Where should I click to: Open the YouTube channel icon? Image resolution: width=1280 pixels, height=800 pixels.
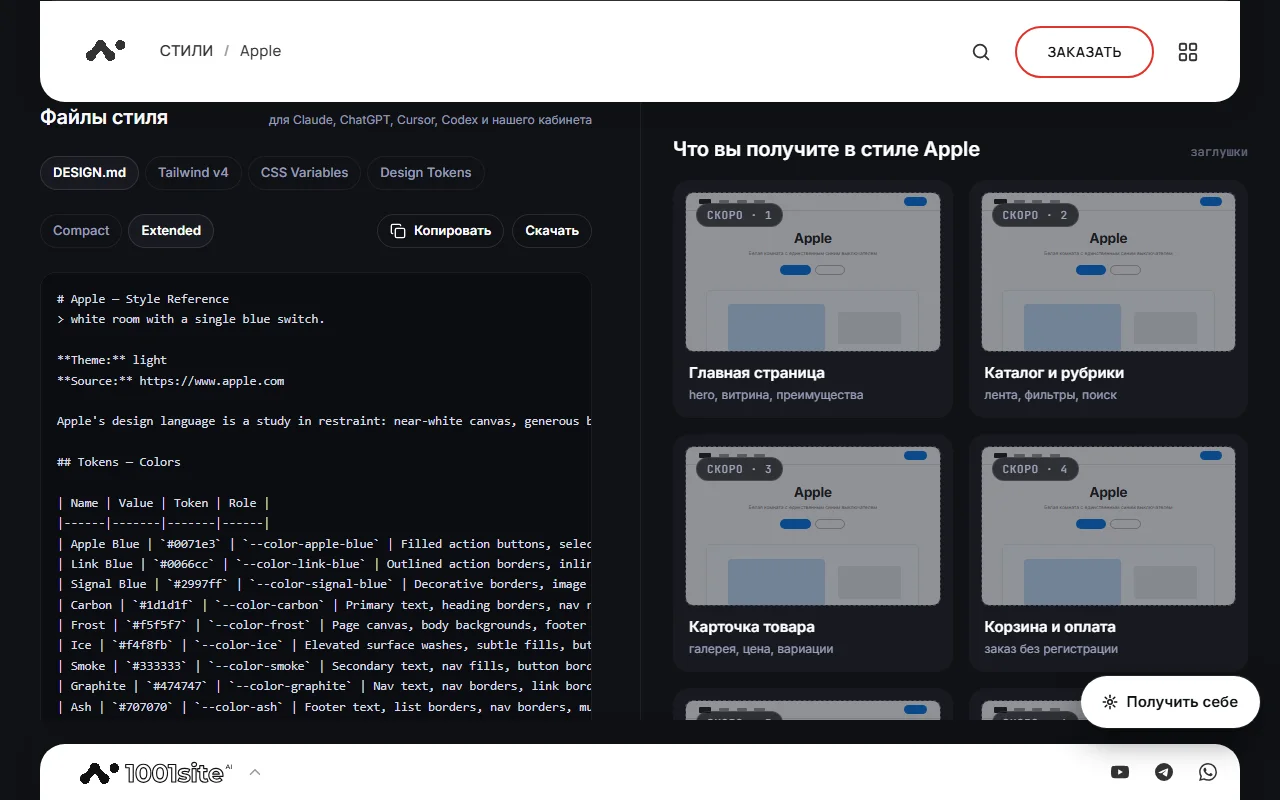[x=1120, y=772]
